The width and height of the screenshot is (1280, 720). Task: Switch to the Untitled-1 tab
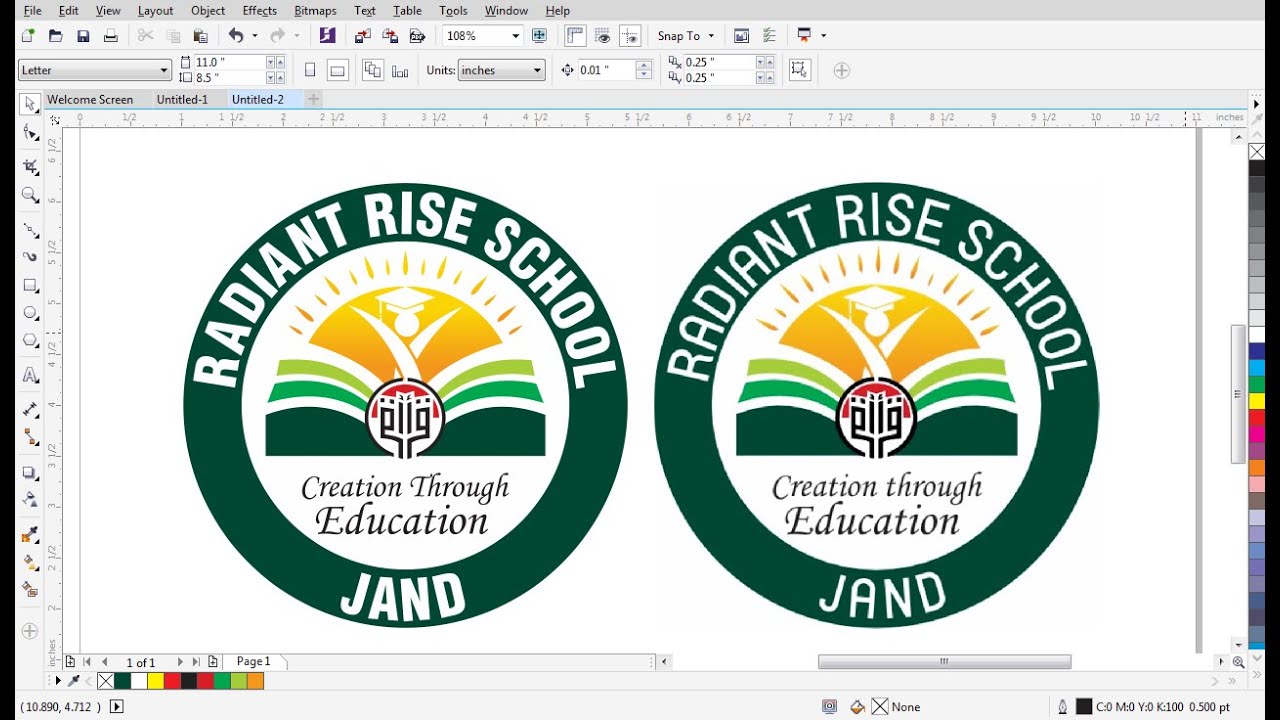click(182, 99)
